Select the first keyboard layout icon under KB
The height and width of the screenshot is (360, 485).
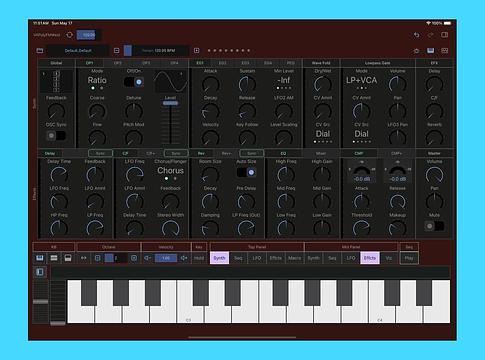click(x=40, y=258)
